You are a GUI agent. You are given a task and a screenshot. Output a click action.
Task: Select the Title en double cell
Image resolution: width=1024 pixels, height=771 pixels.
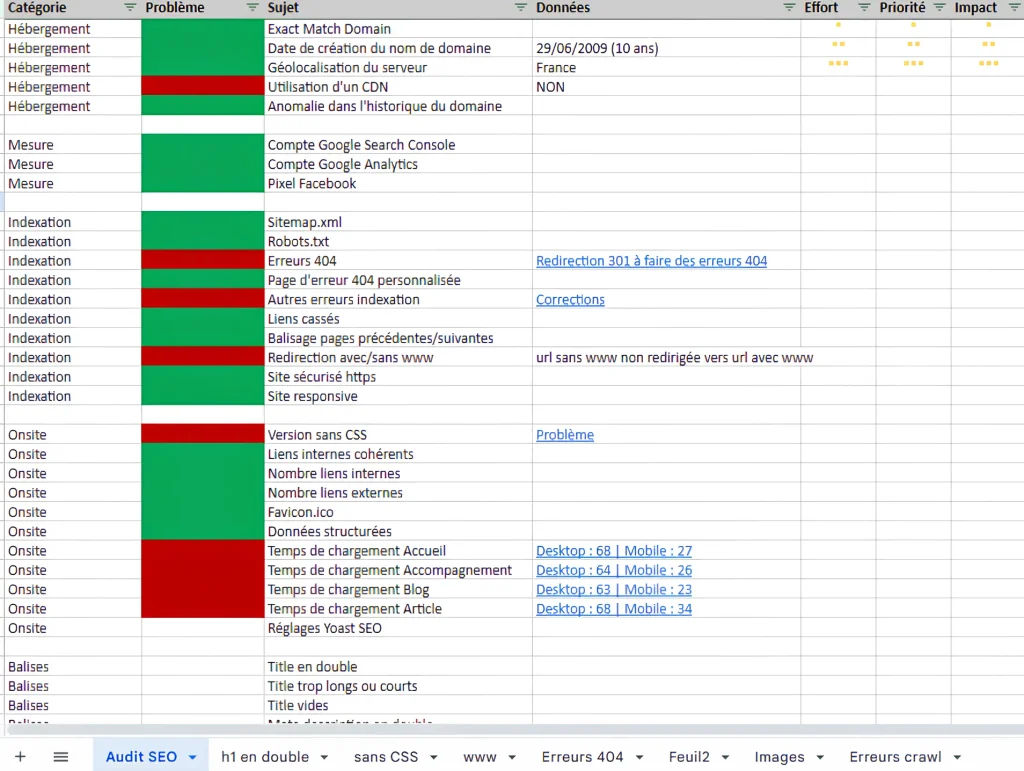coord(398,667)
